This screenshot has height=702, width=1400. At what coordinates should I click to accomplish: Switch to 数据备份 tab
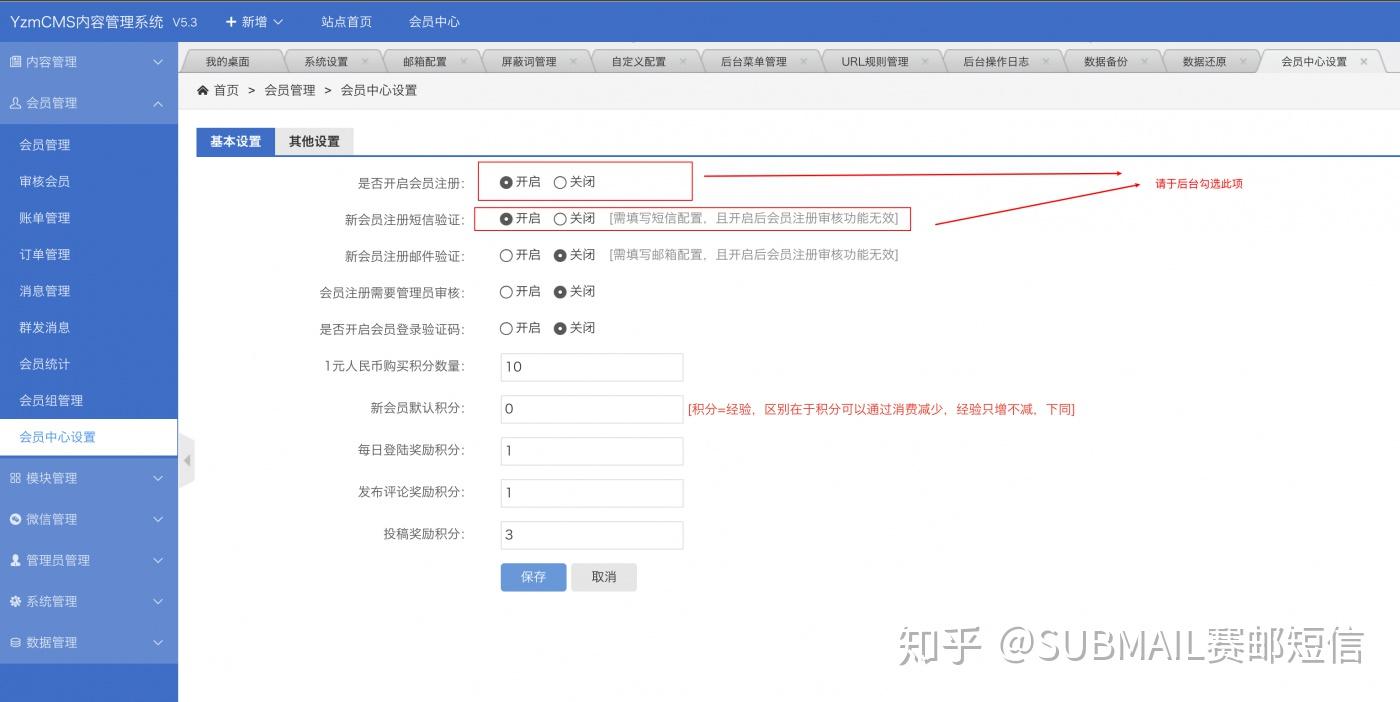pyautogui.click(x=1106, y=61)
